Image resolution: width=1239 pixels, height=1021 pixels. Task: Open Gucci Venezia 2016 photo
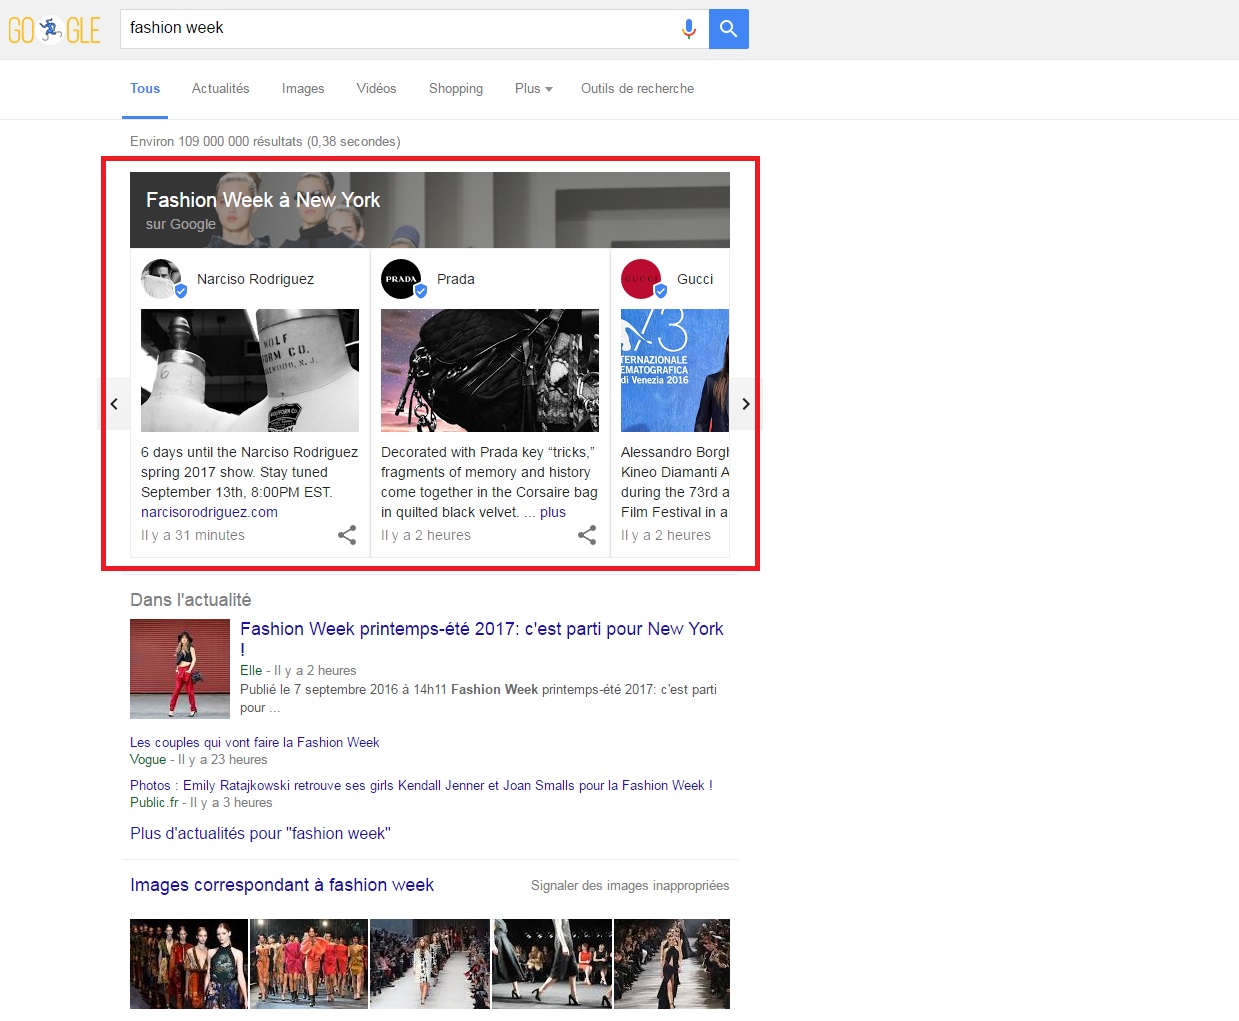coord(675,370)
